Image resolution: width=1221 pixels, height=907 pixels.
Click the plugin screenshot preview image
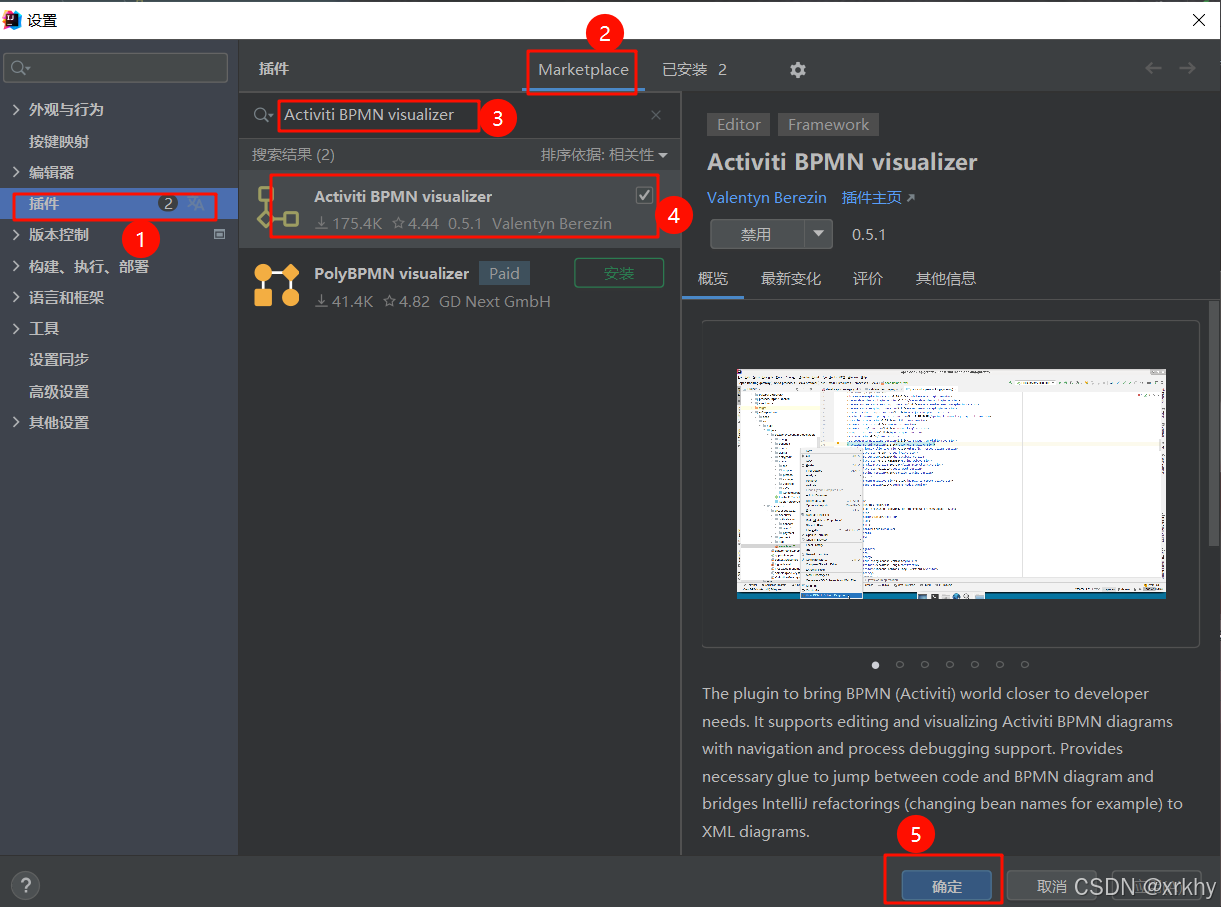coord(951,484)
